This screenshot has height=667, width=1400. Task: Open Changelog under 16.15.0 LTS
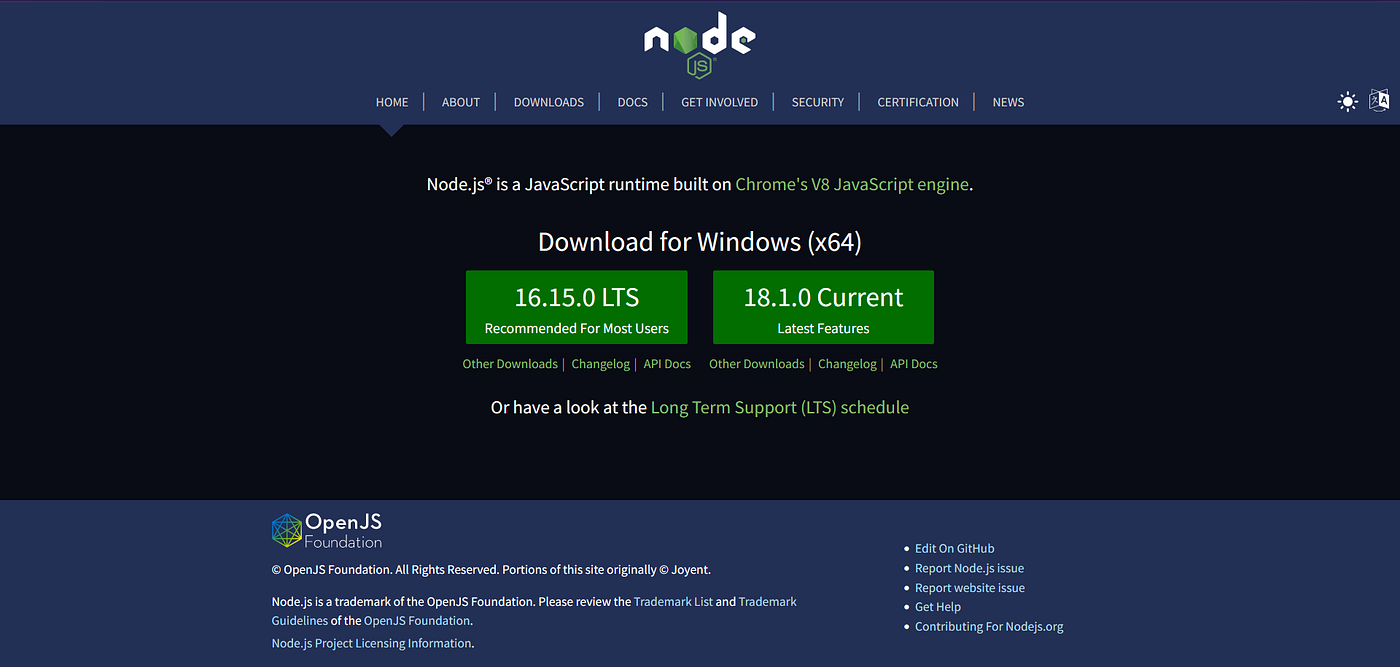coord(601,364)
